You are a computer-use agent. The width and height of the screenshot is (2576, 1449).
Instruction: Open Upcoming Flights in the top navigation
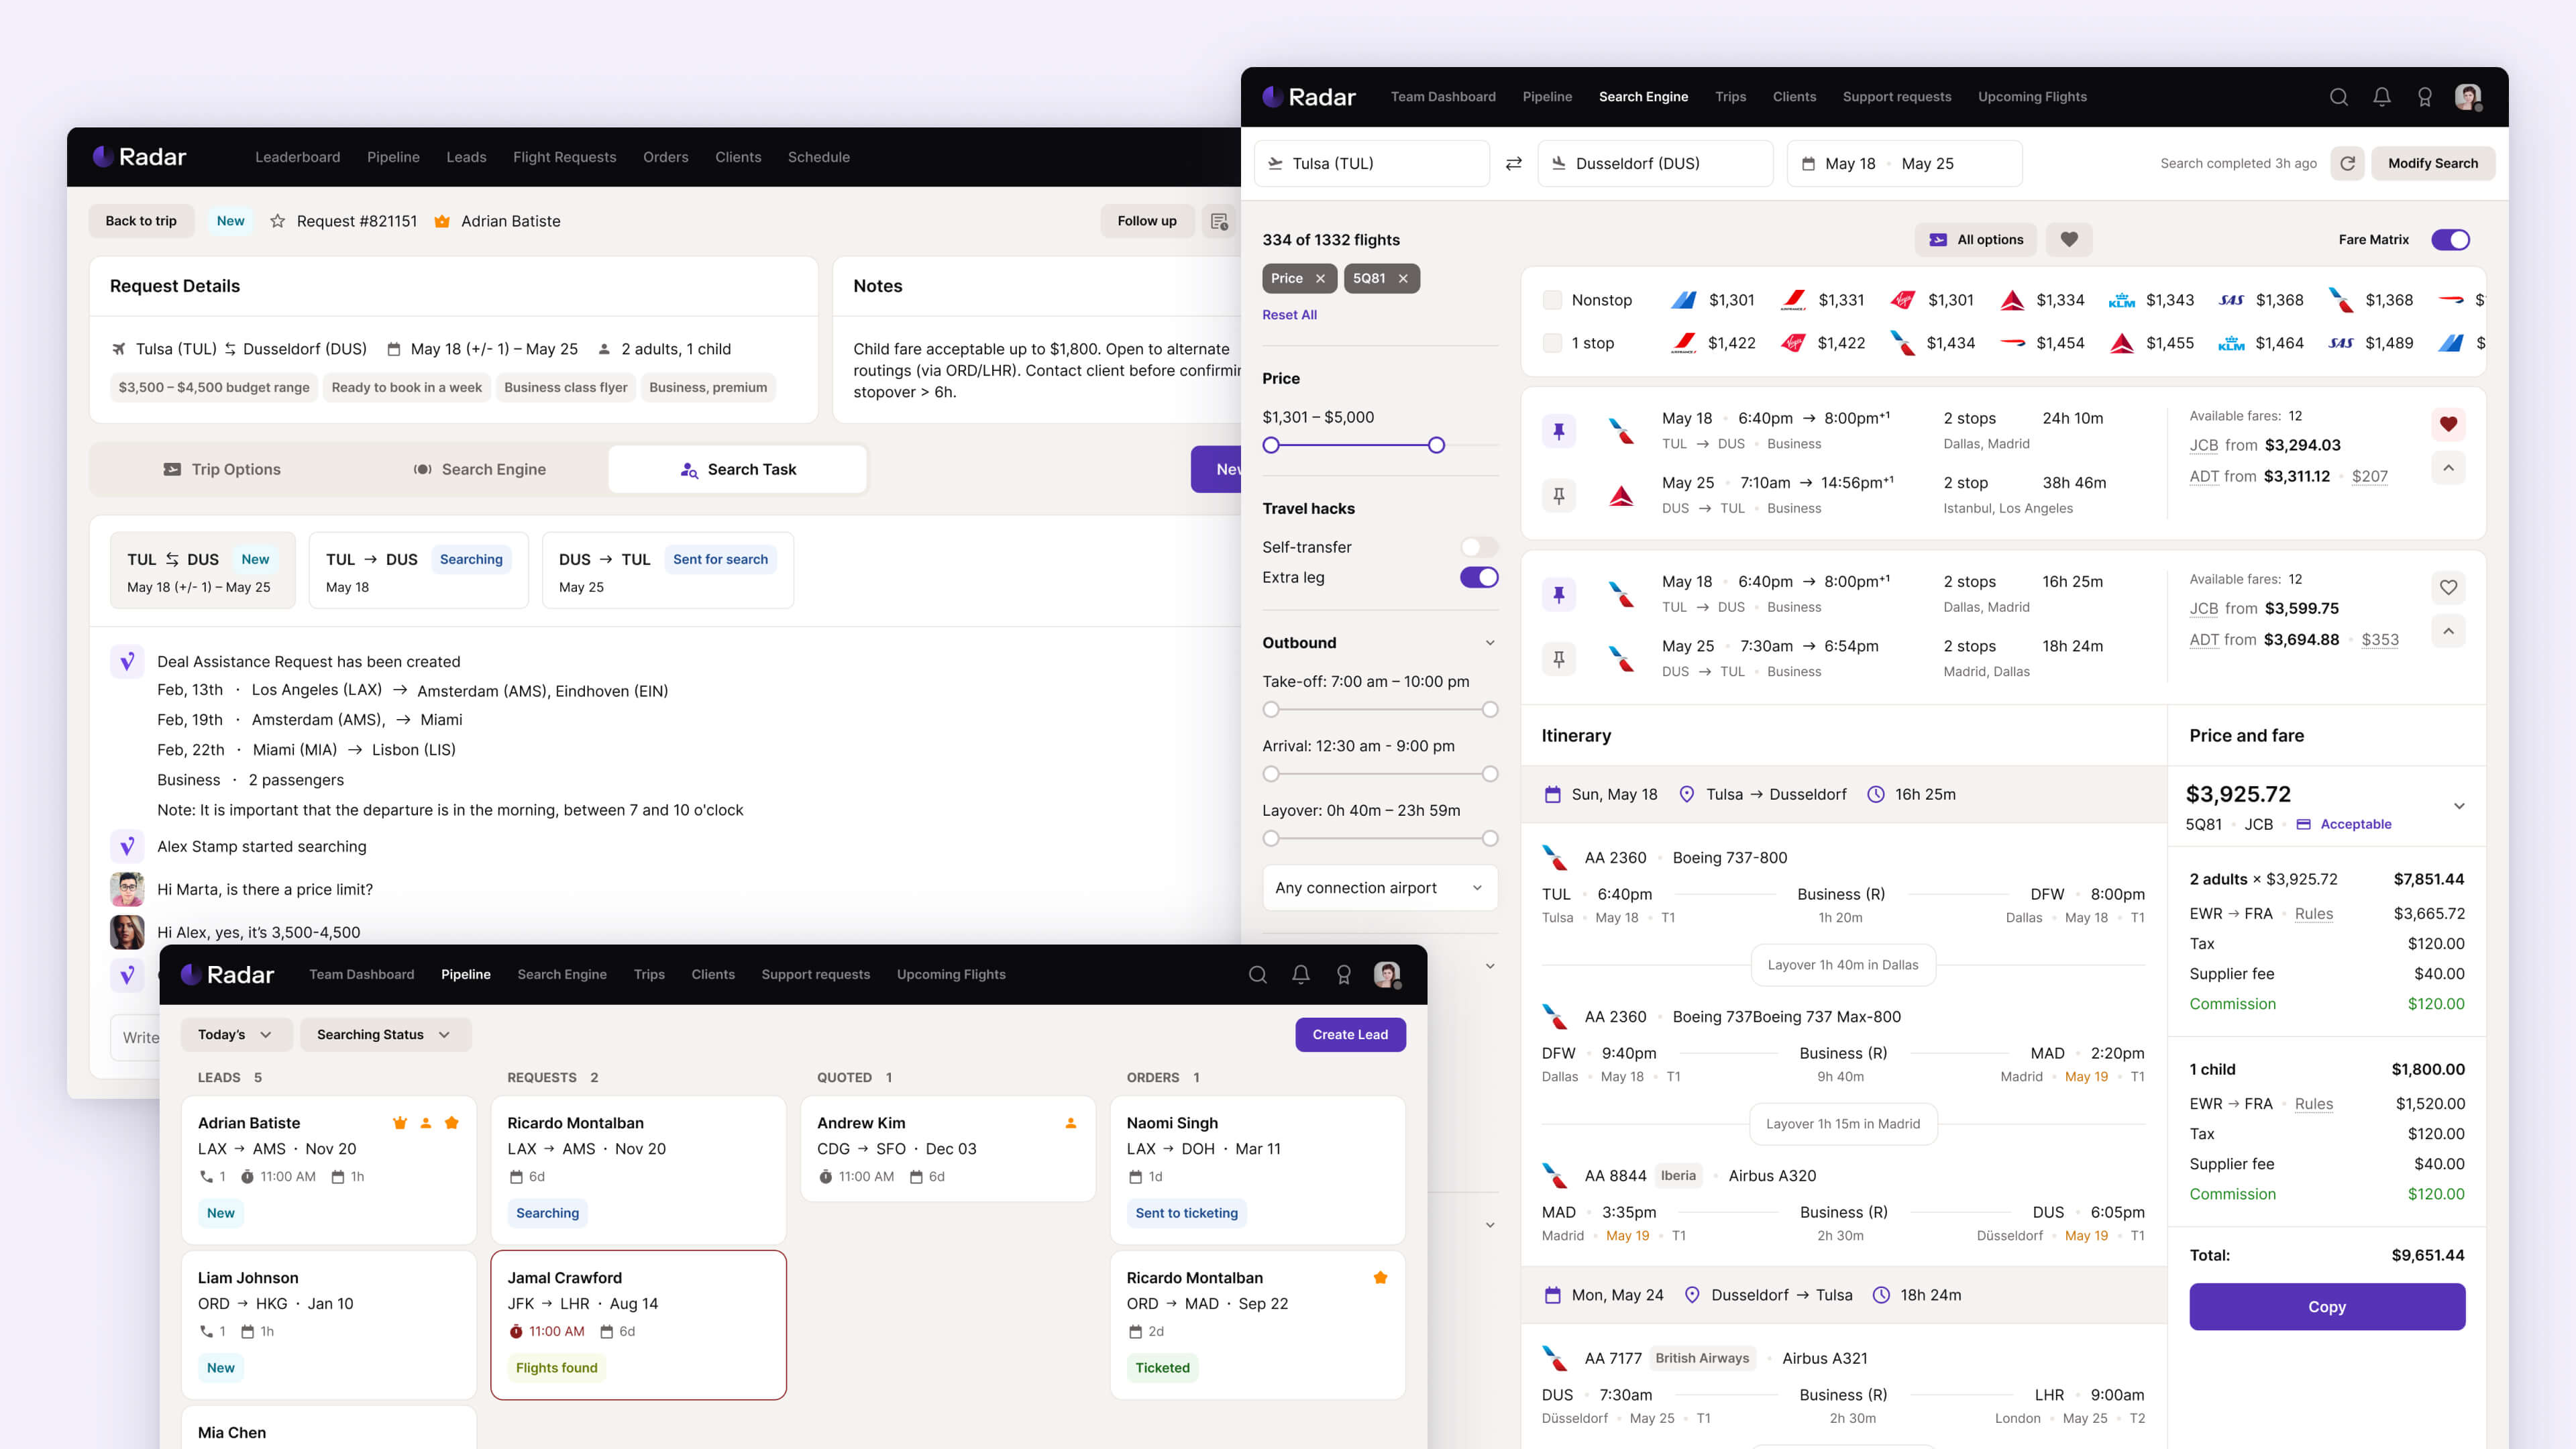point(2032,97)
